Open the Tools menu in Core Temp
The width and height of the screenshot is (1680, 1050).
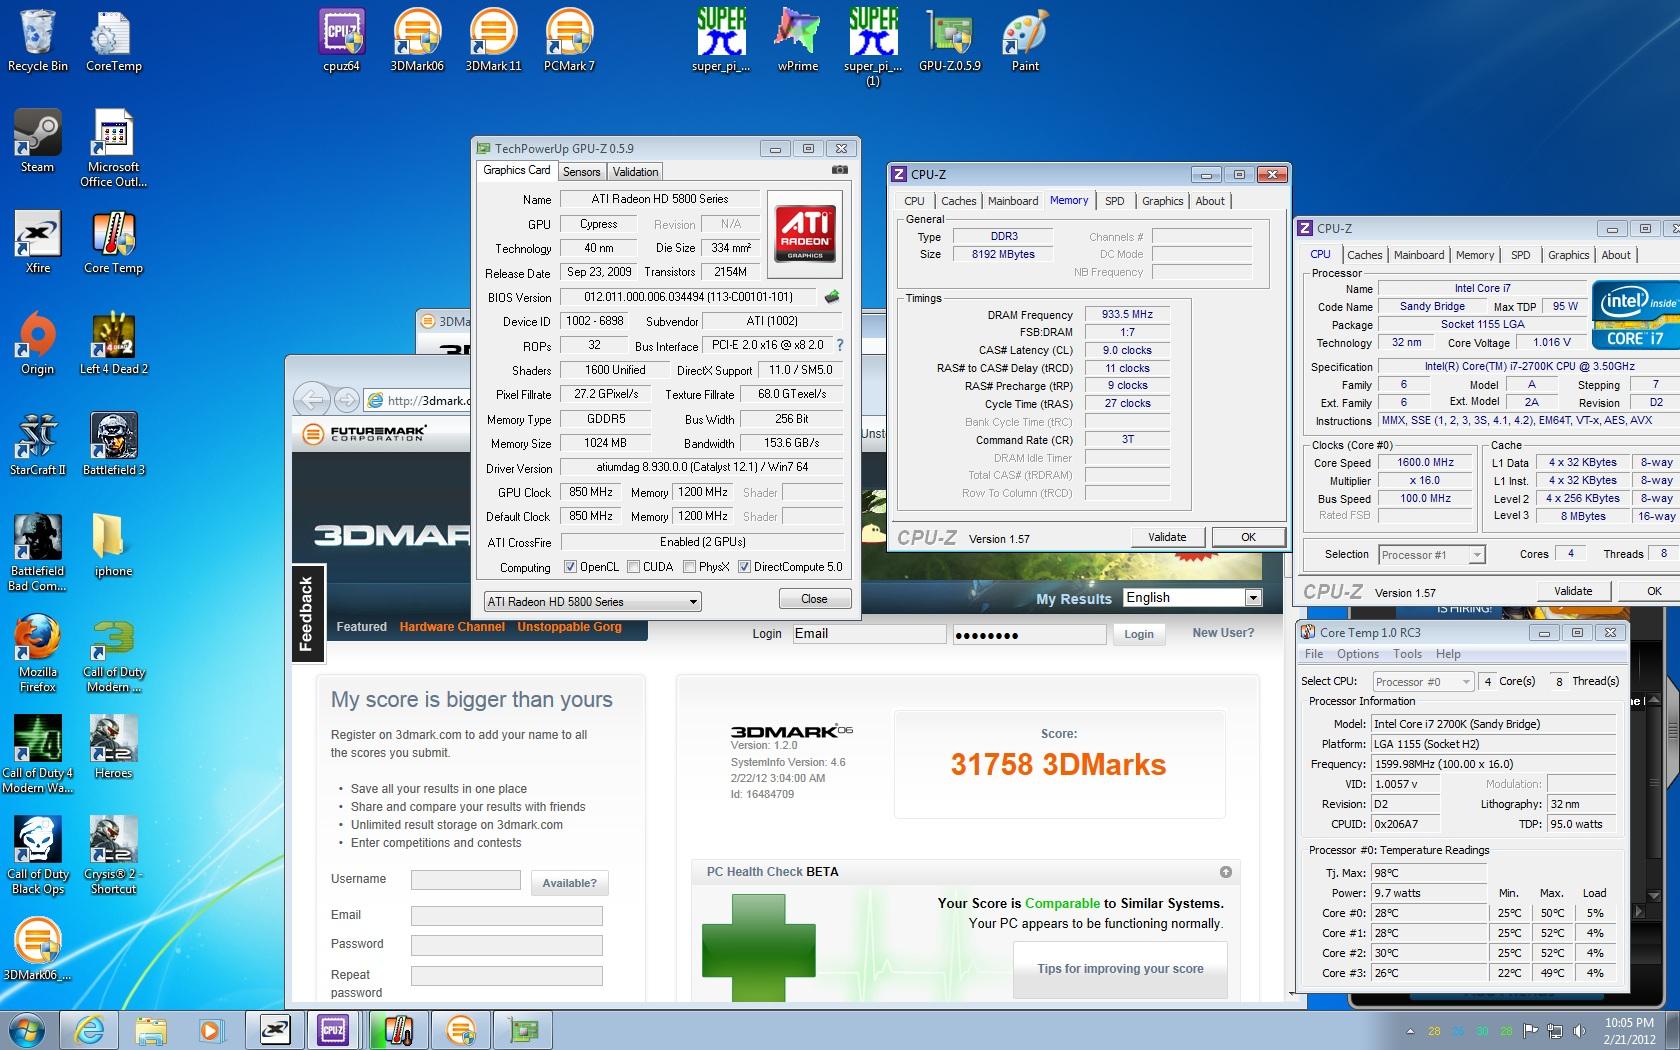click(x=1407, y=654)
